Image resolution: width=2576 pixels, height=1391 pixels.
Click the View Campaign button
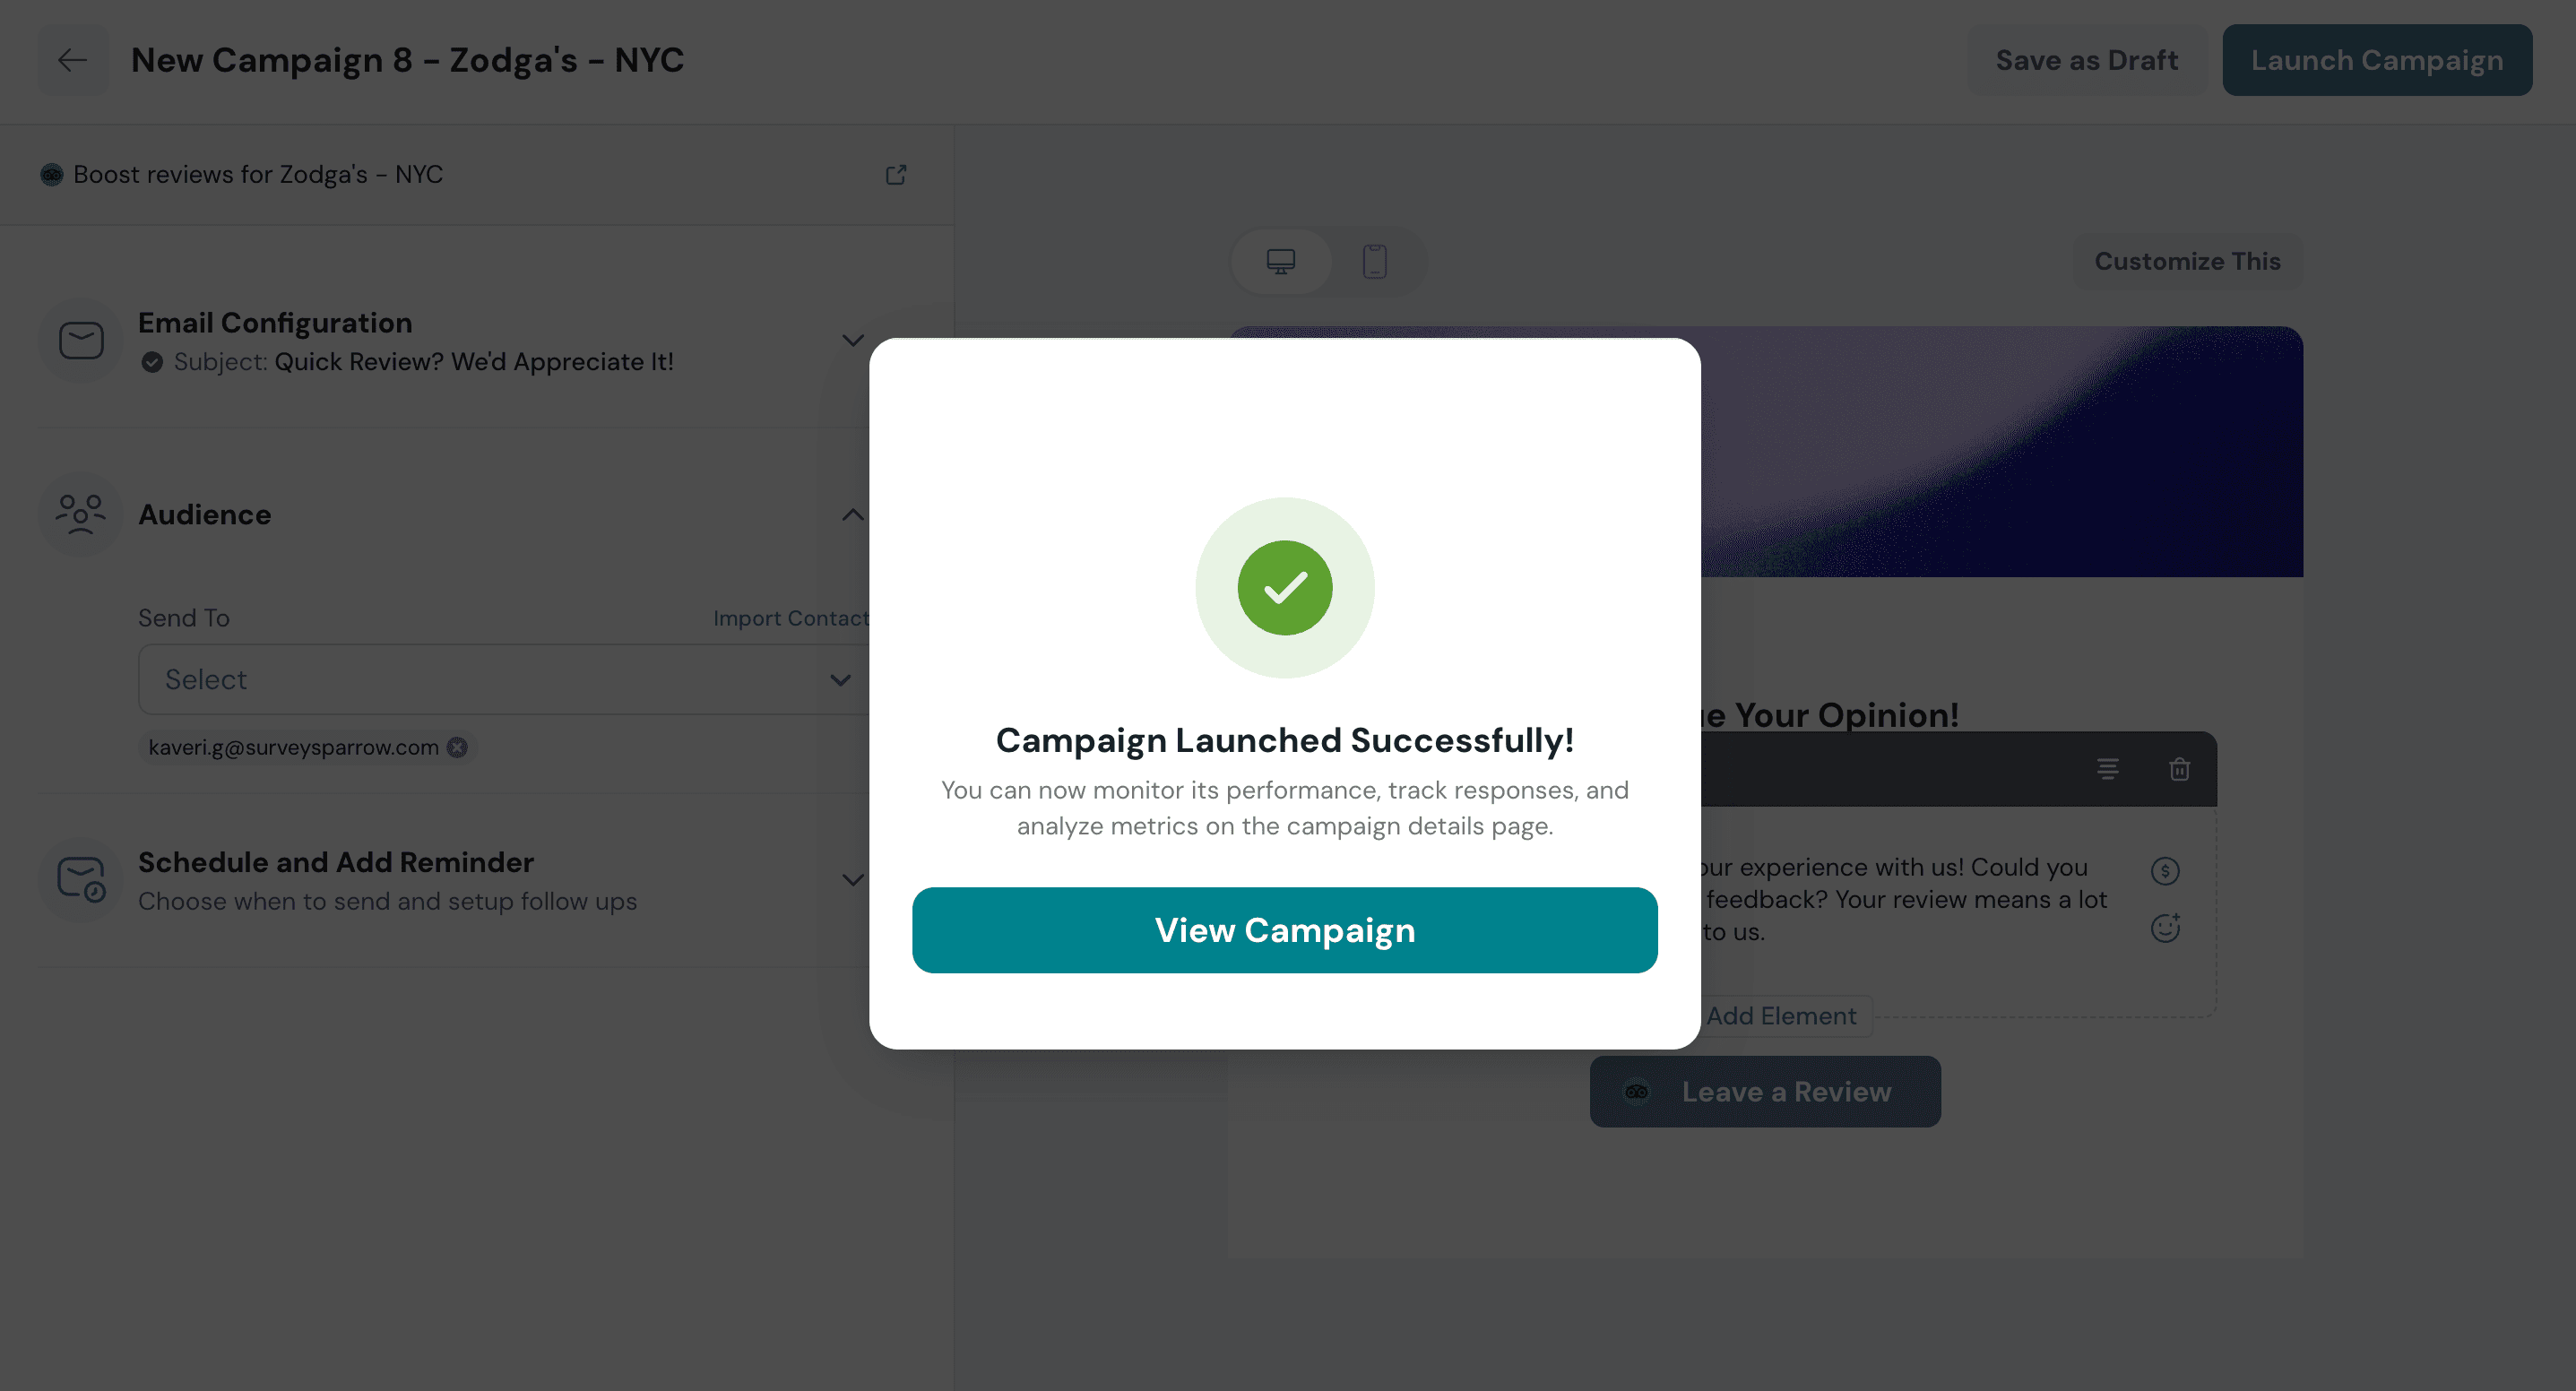1284,930
